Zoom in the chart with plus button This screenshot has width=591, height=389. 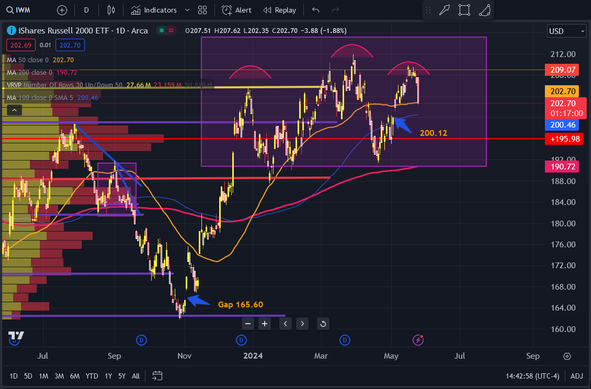tap(265, 323)
